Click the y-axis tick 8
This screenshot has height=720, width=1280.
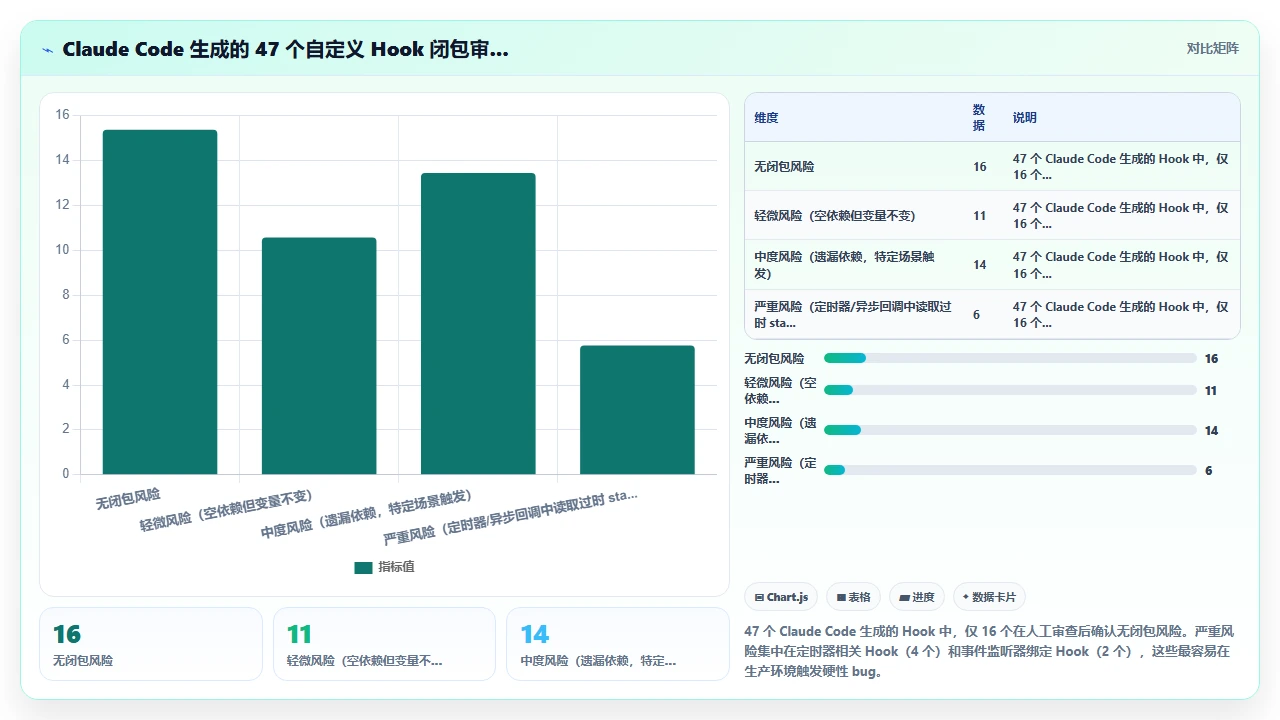66,295
